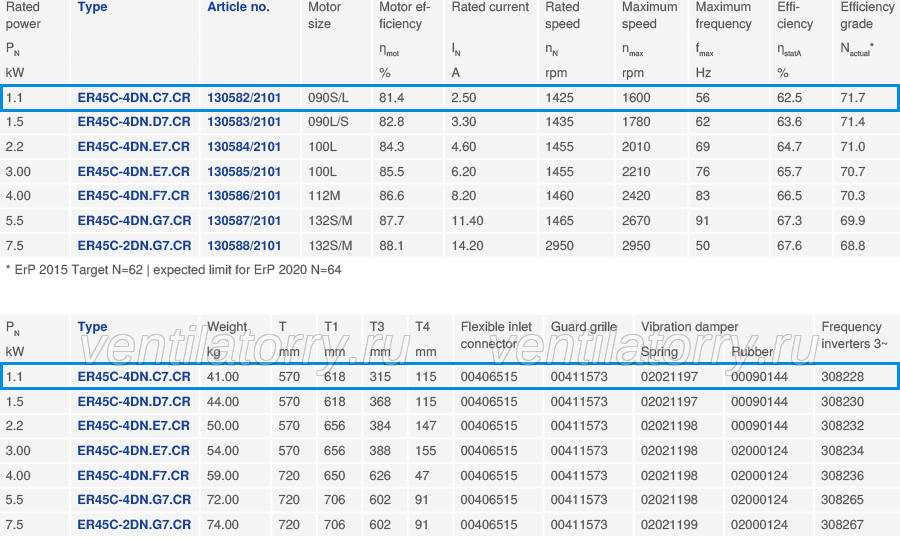Select frequency inverter code 308230
Image resolution: width=900 pixels, height=538 pixels.
pos(842,401)
